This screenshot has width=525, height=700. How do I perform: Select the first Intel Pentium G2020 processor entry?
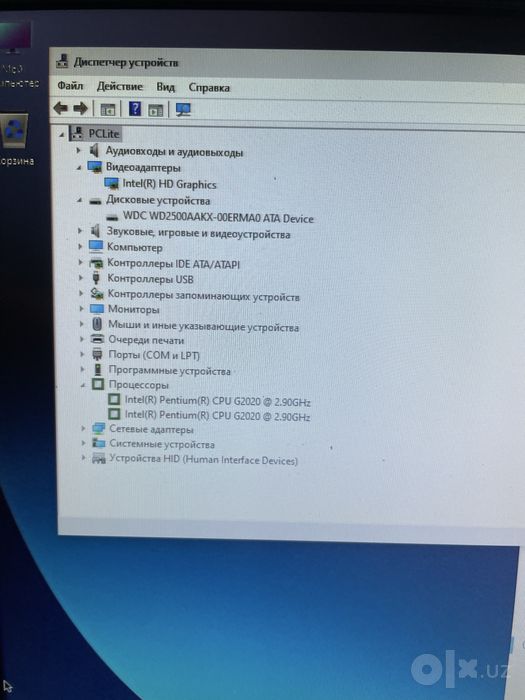pos(217,400)
